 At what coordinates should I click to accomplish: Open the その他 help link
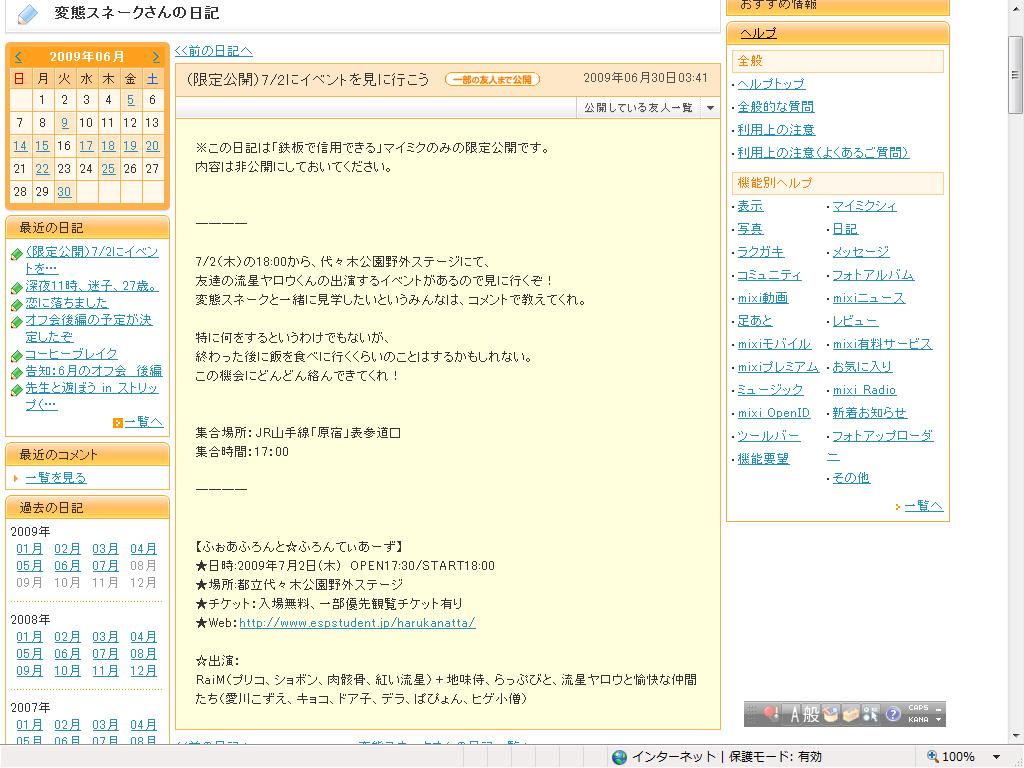coord(851,478)
